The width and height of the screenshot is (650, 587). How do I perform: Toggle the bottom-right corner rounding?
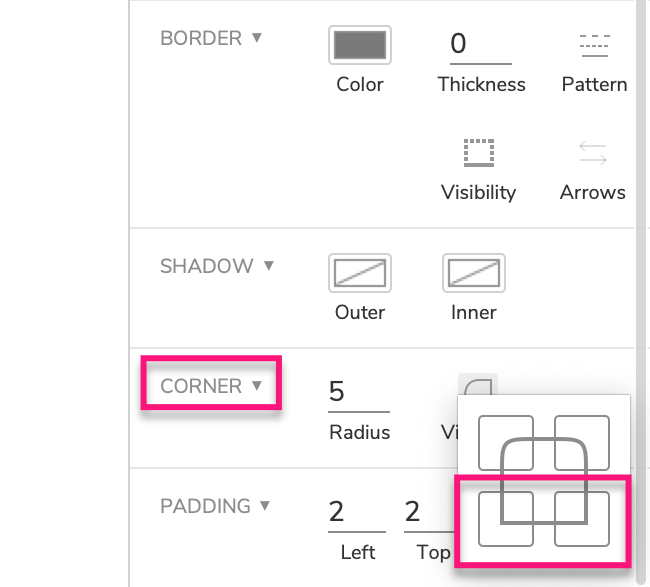click(582, 518)
